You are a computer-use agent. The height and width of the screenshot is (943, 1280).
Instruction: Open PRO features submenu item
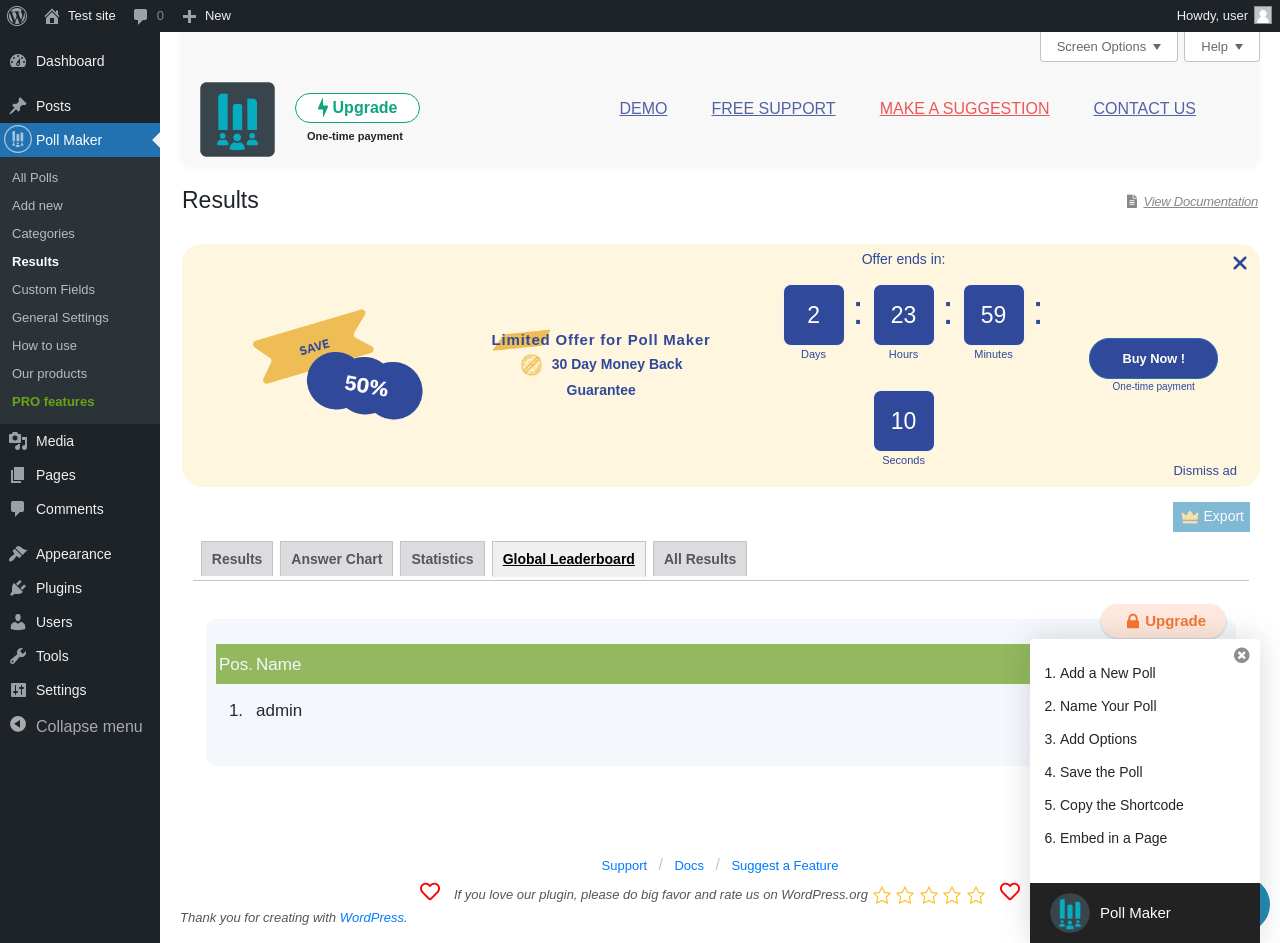[x=80, y=402]
